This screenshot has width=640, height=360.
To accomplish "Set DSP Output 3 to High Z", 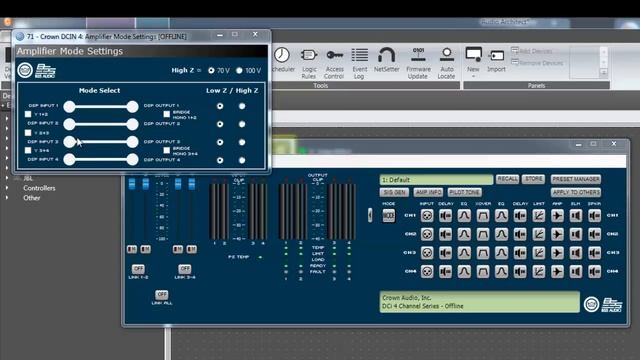I will coord(242,142).
